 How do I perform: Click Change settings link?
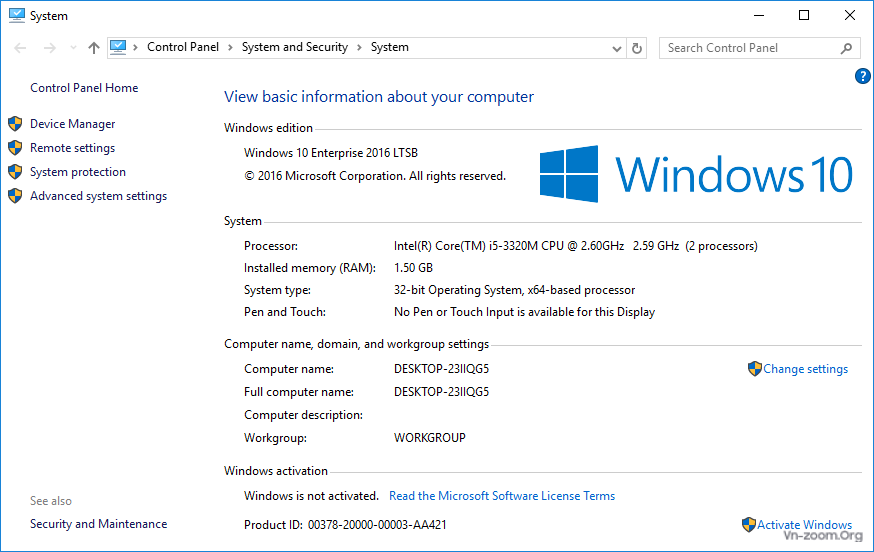click(x=805, y=369)
